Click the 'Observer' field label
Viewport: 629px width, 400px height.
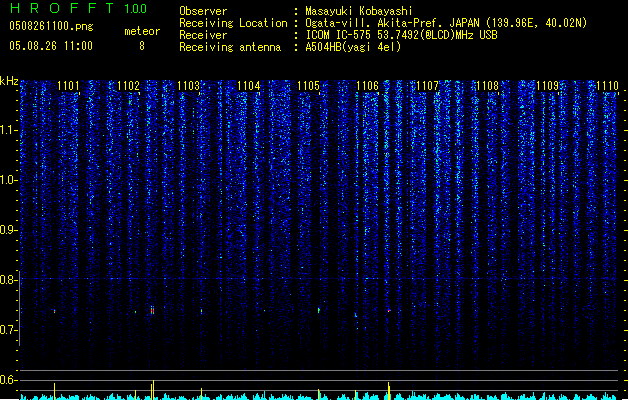203,11
